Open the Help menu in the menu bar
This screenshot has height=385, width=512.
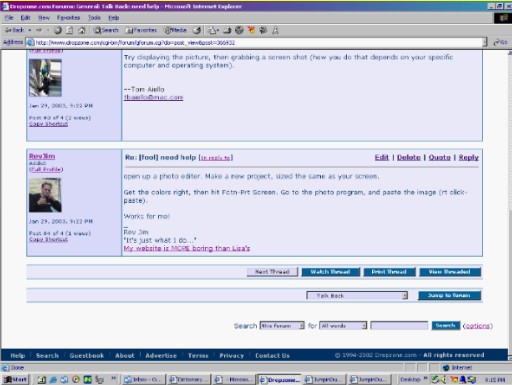point(114,18)
